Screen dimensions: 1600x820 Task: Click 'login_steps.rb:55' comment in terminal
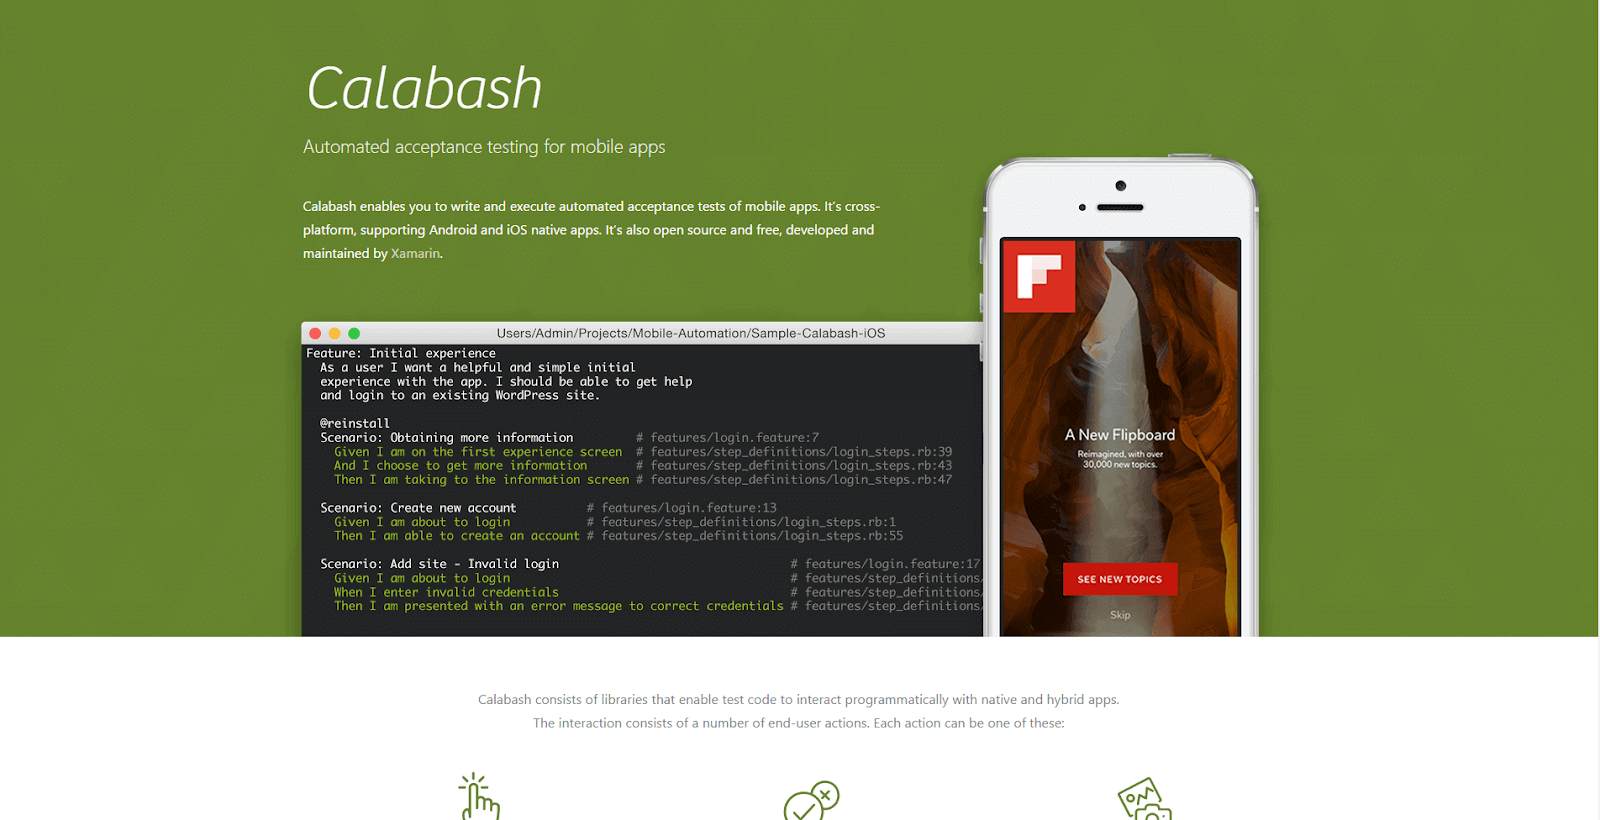pos(745,536)
